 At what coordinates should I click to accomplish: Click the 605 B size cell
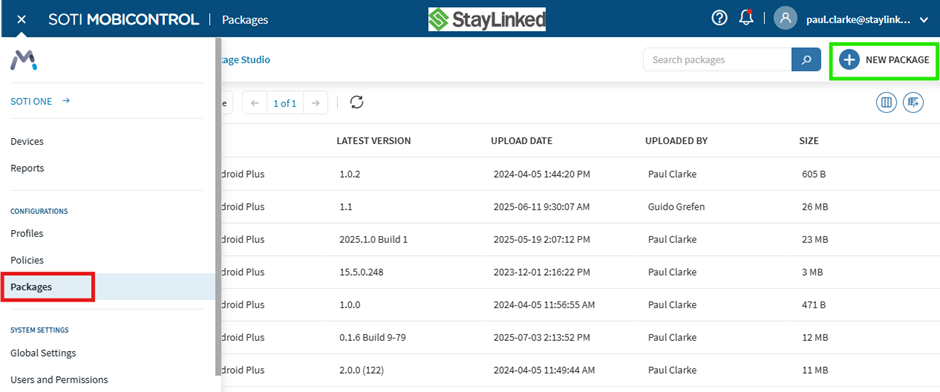(x=814, y=174)
